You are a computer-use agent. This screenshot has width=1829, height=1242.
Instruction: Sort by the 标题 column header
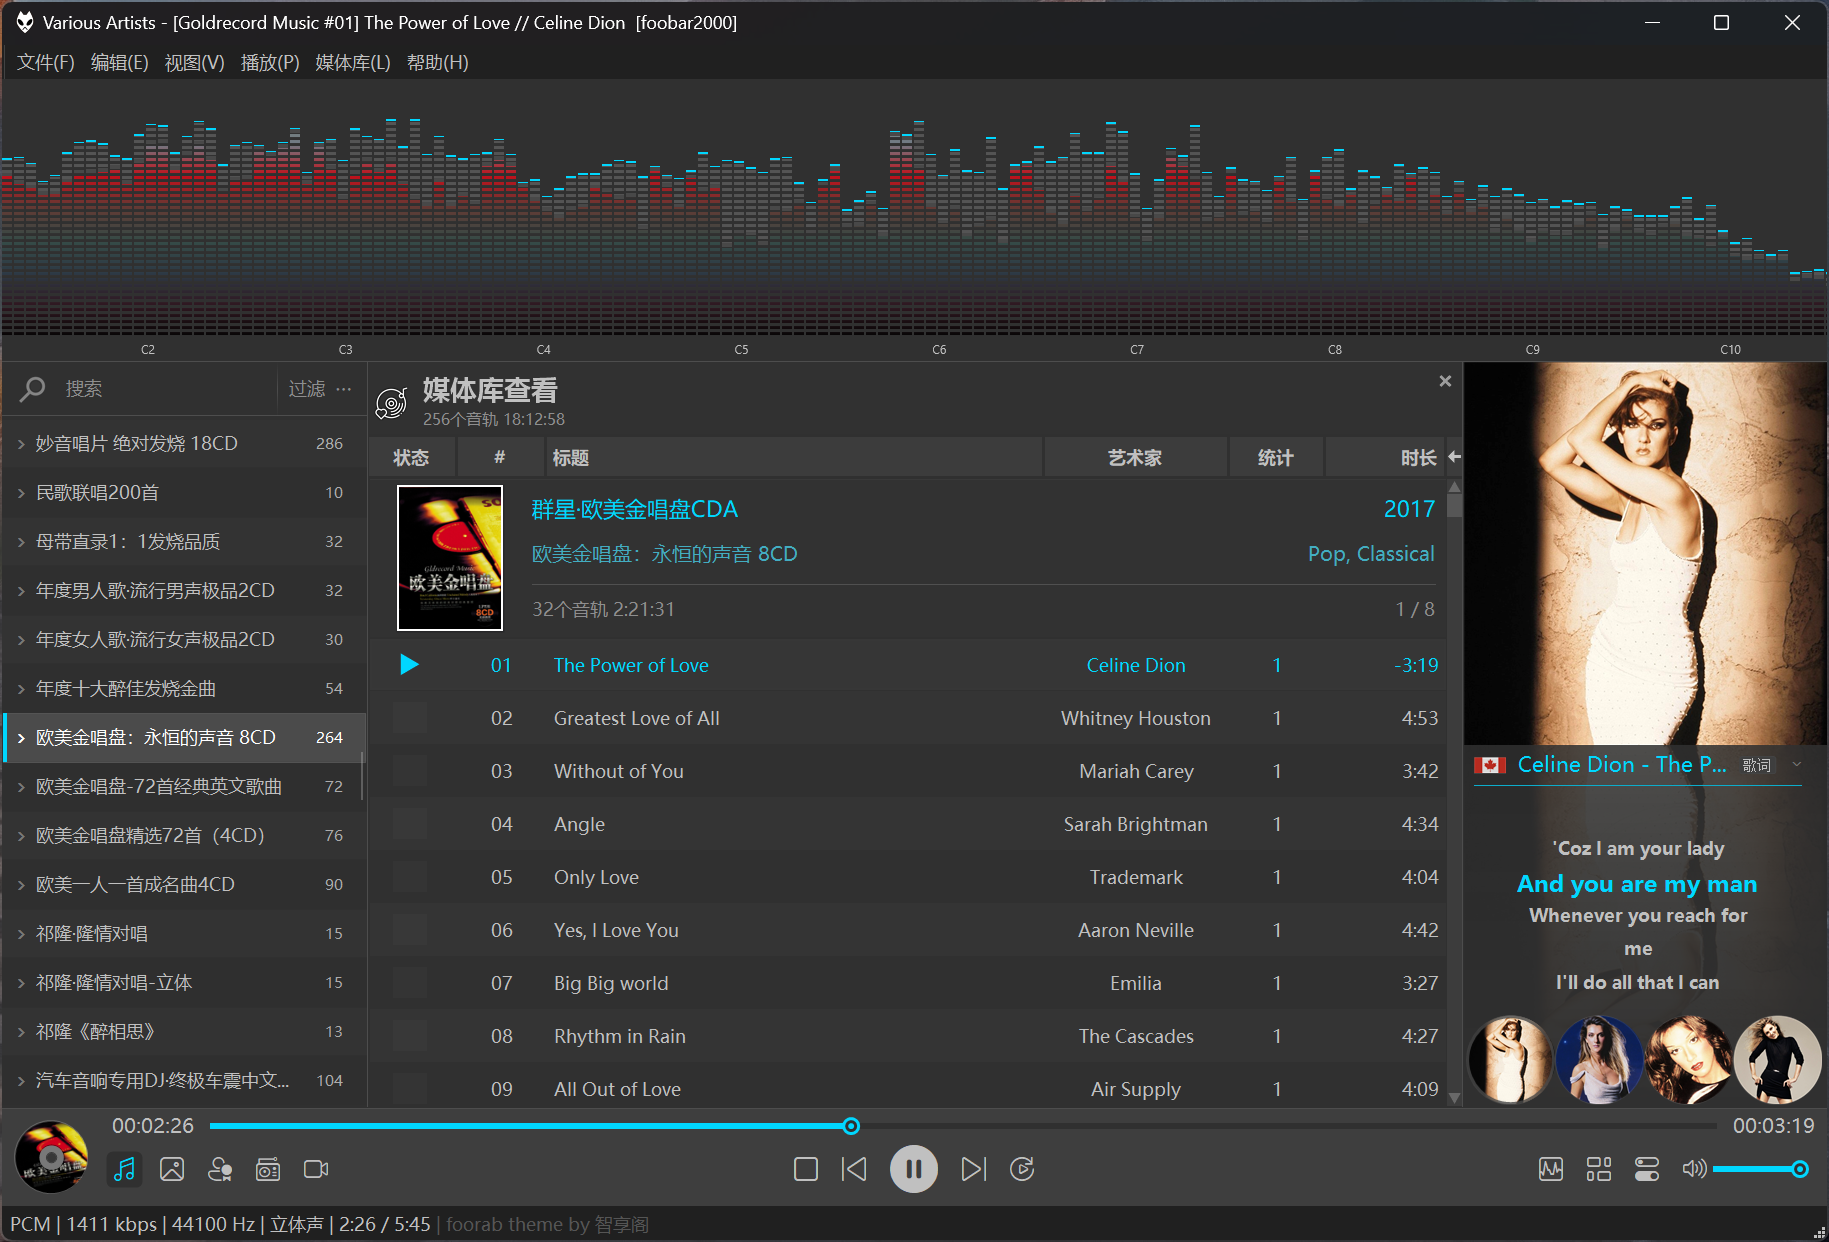click(795, 457)
